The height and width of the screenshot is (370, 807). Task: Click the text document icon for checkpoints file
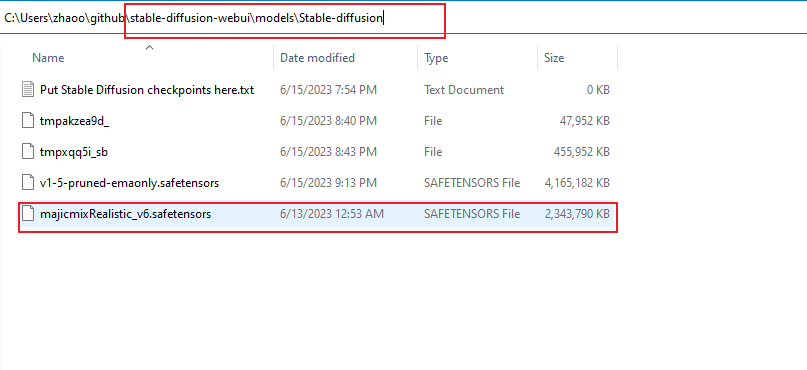coord(28,90)
